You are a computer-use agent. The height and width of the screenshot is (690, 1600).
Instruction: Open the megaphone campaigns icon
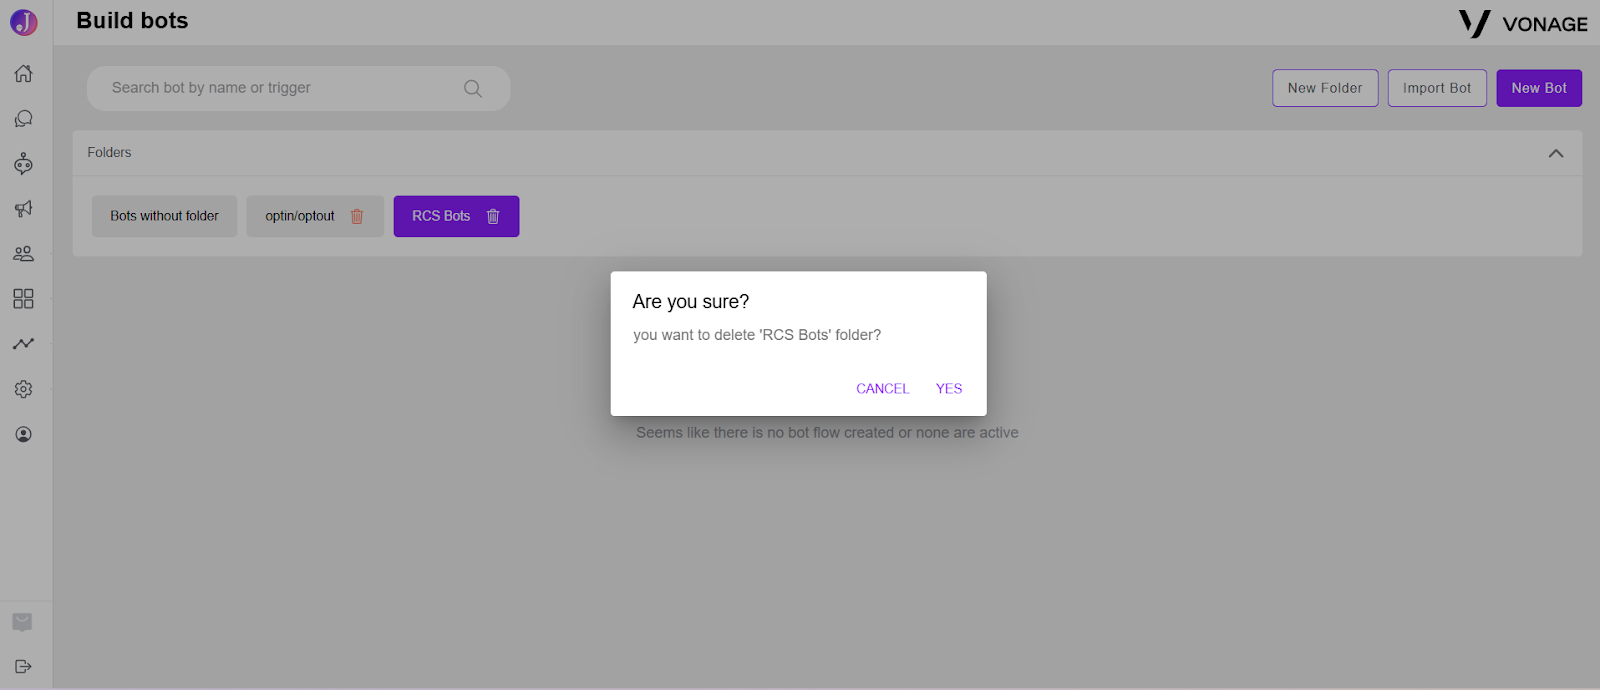23,208
